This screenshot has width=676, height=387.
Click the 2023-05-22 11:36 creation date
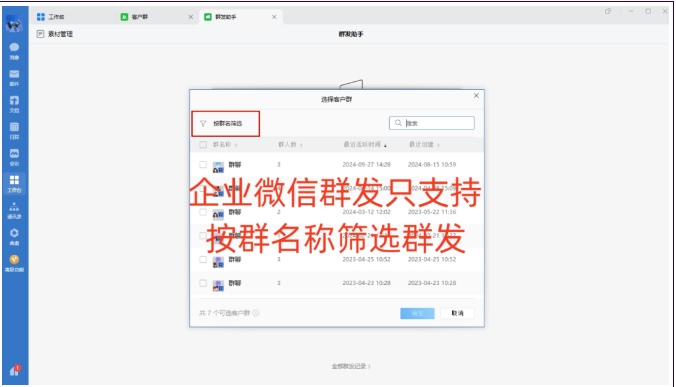[432, 212]
